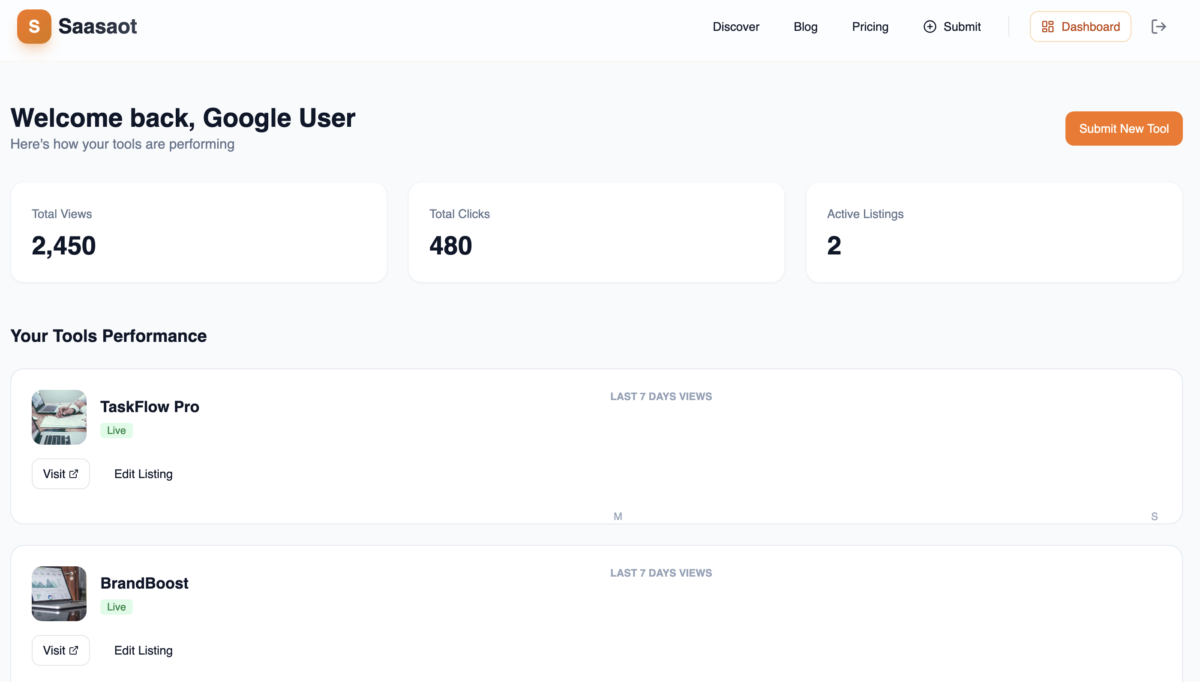1200x682 pixels.
Task: Select the Dashboard grid icon
Action: tap(1051, 26)
